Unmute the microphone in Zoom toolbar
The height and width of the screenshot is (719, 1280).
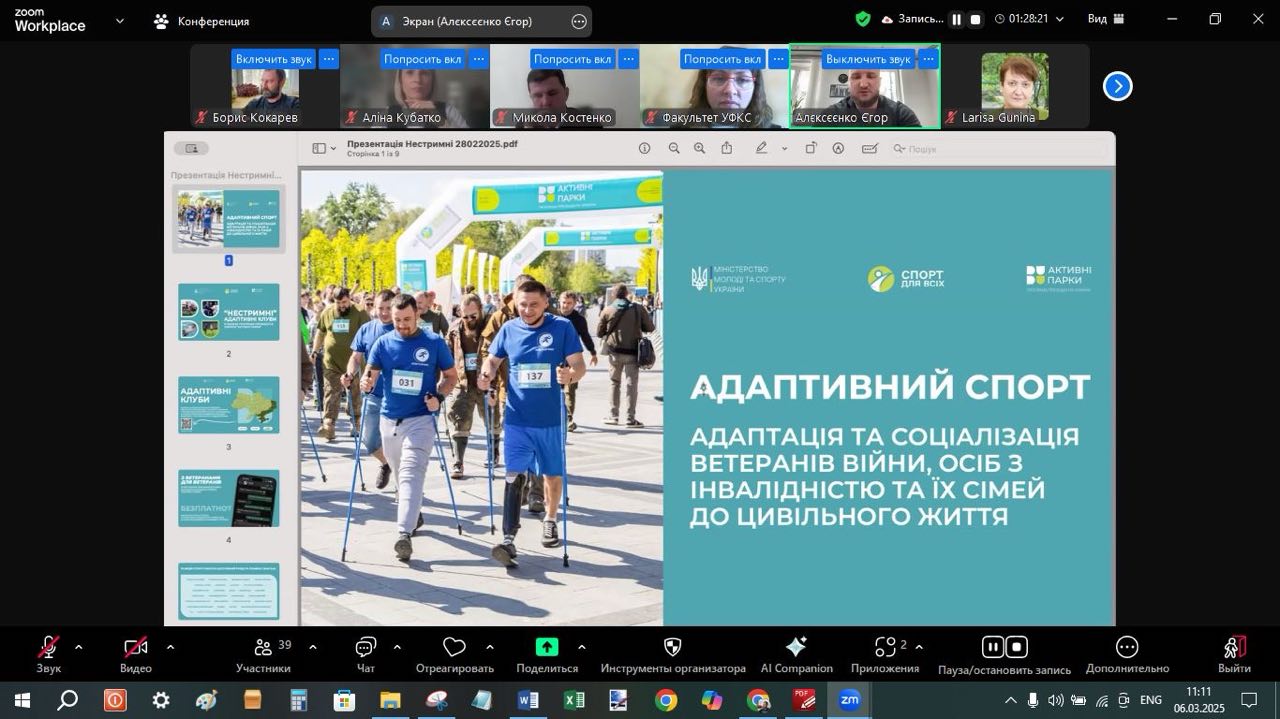click(x=48, y=647)
